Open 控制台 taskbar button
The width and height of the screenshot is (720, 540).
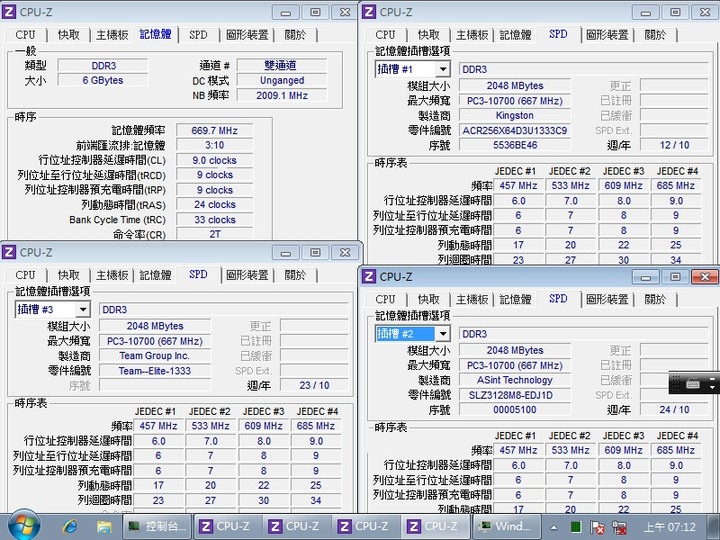point(158,526)
